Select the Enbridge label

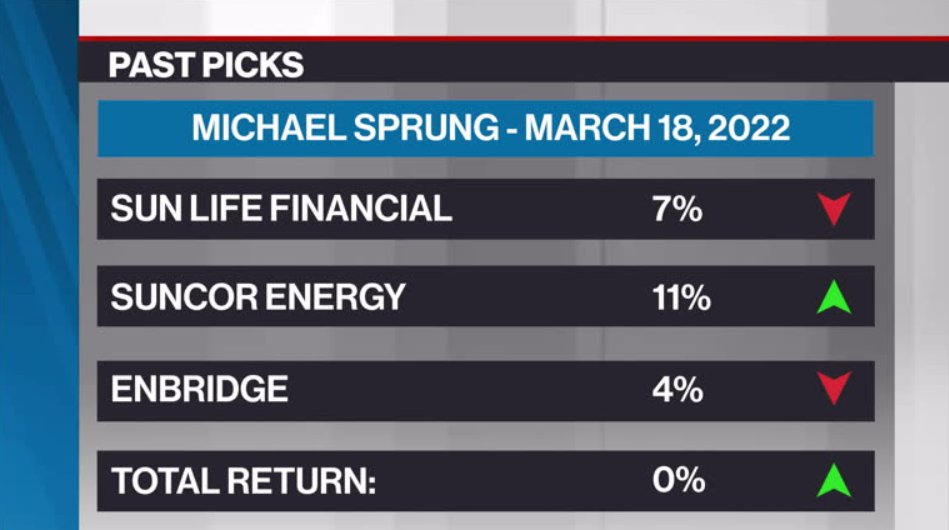[x=199, y=388]
